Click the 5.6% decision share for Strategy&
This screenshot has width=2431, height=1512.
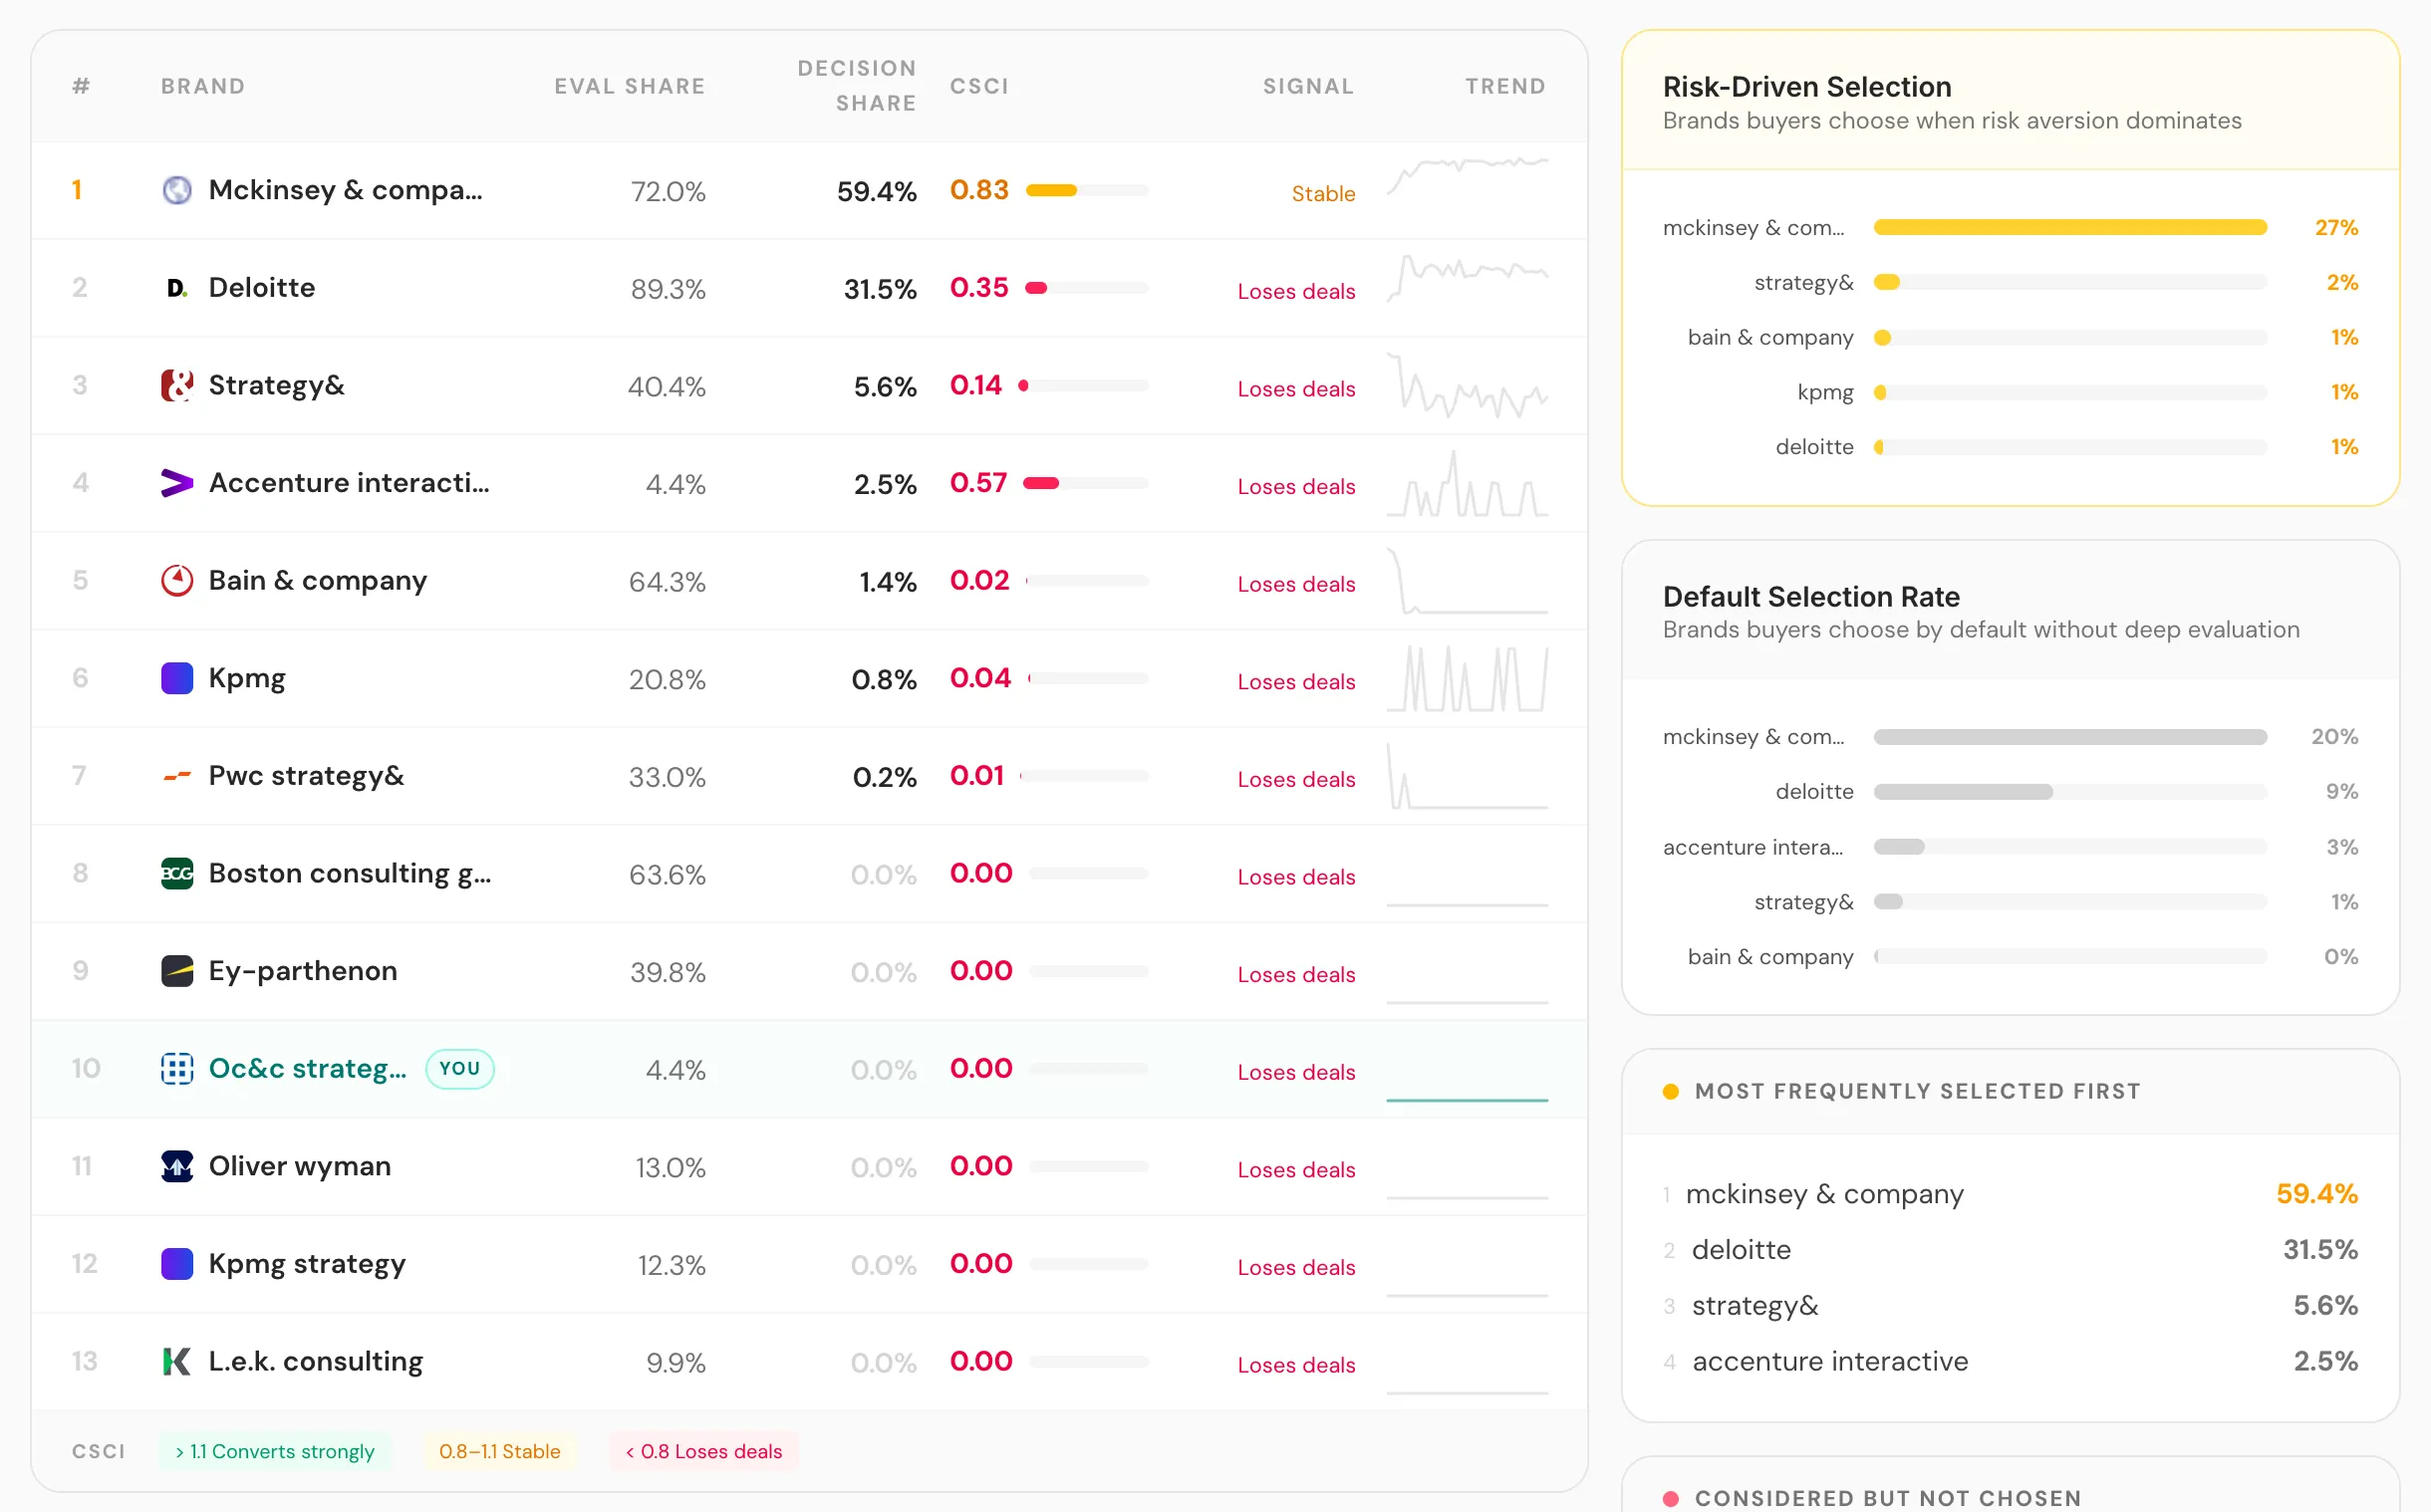pos(885,386)
